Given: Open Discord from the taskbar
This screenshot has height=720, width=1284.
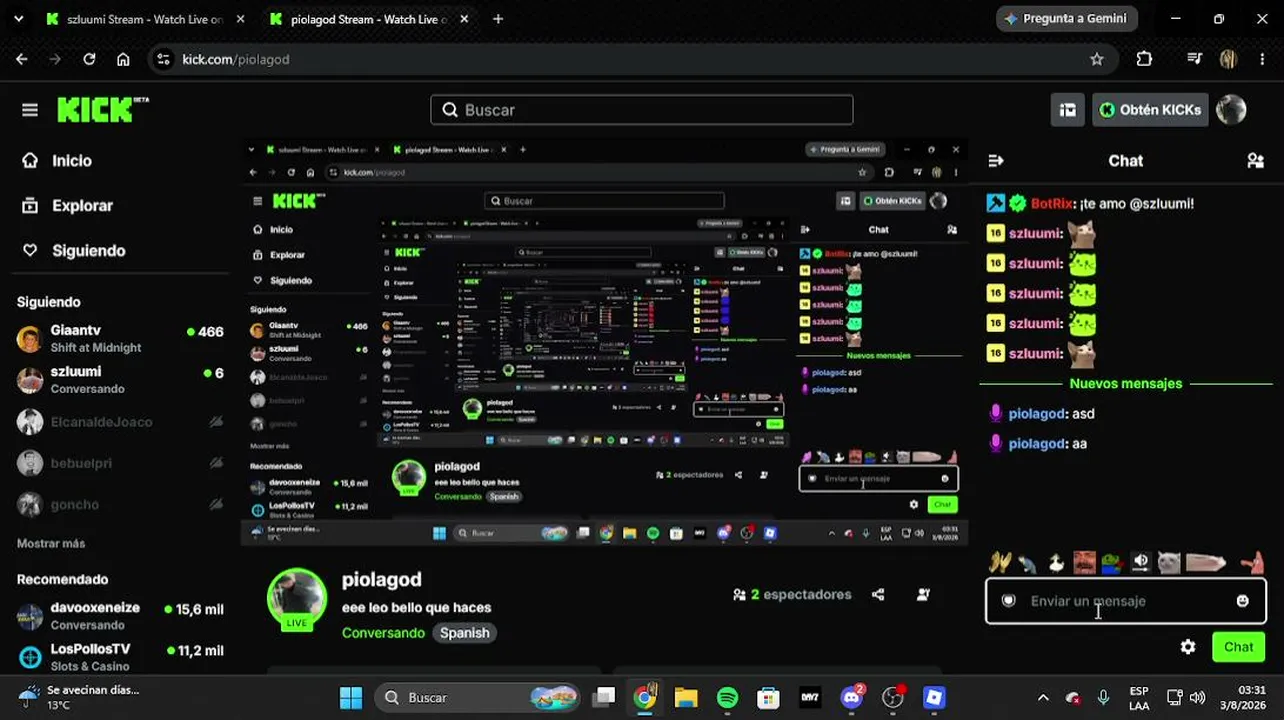Looking at the screenshot, I should pos(852,697).
